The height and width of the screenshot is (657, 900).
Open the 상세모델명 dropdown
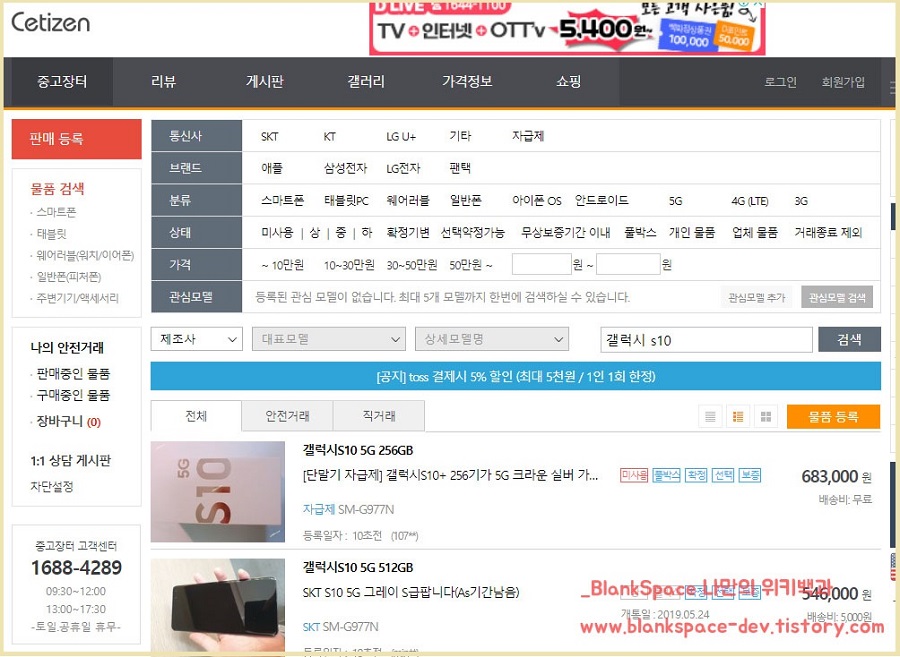click(492, 339)
